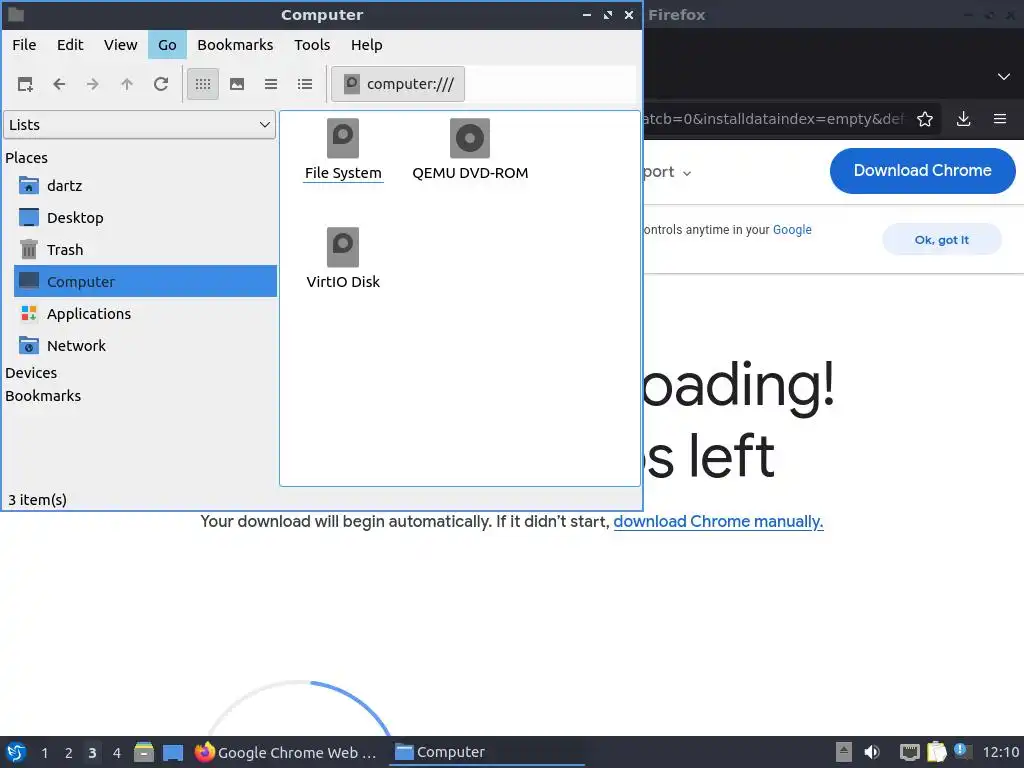This screenshot has width=1024, height=768.
Task: Open the File menu
Action: point(24,45)
